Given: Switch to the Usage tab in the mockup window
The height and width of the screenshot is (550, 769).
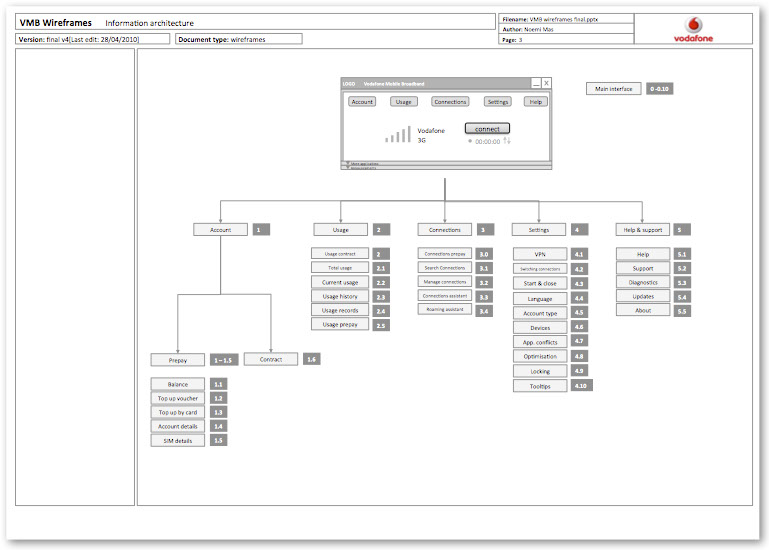Looking at the screenshot, I should tap(403, 102).
